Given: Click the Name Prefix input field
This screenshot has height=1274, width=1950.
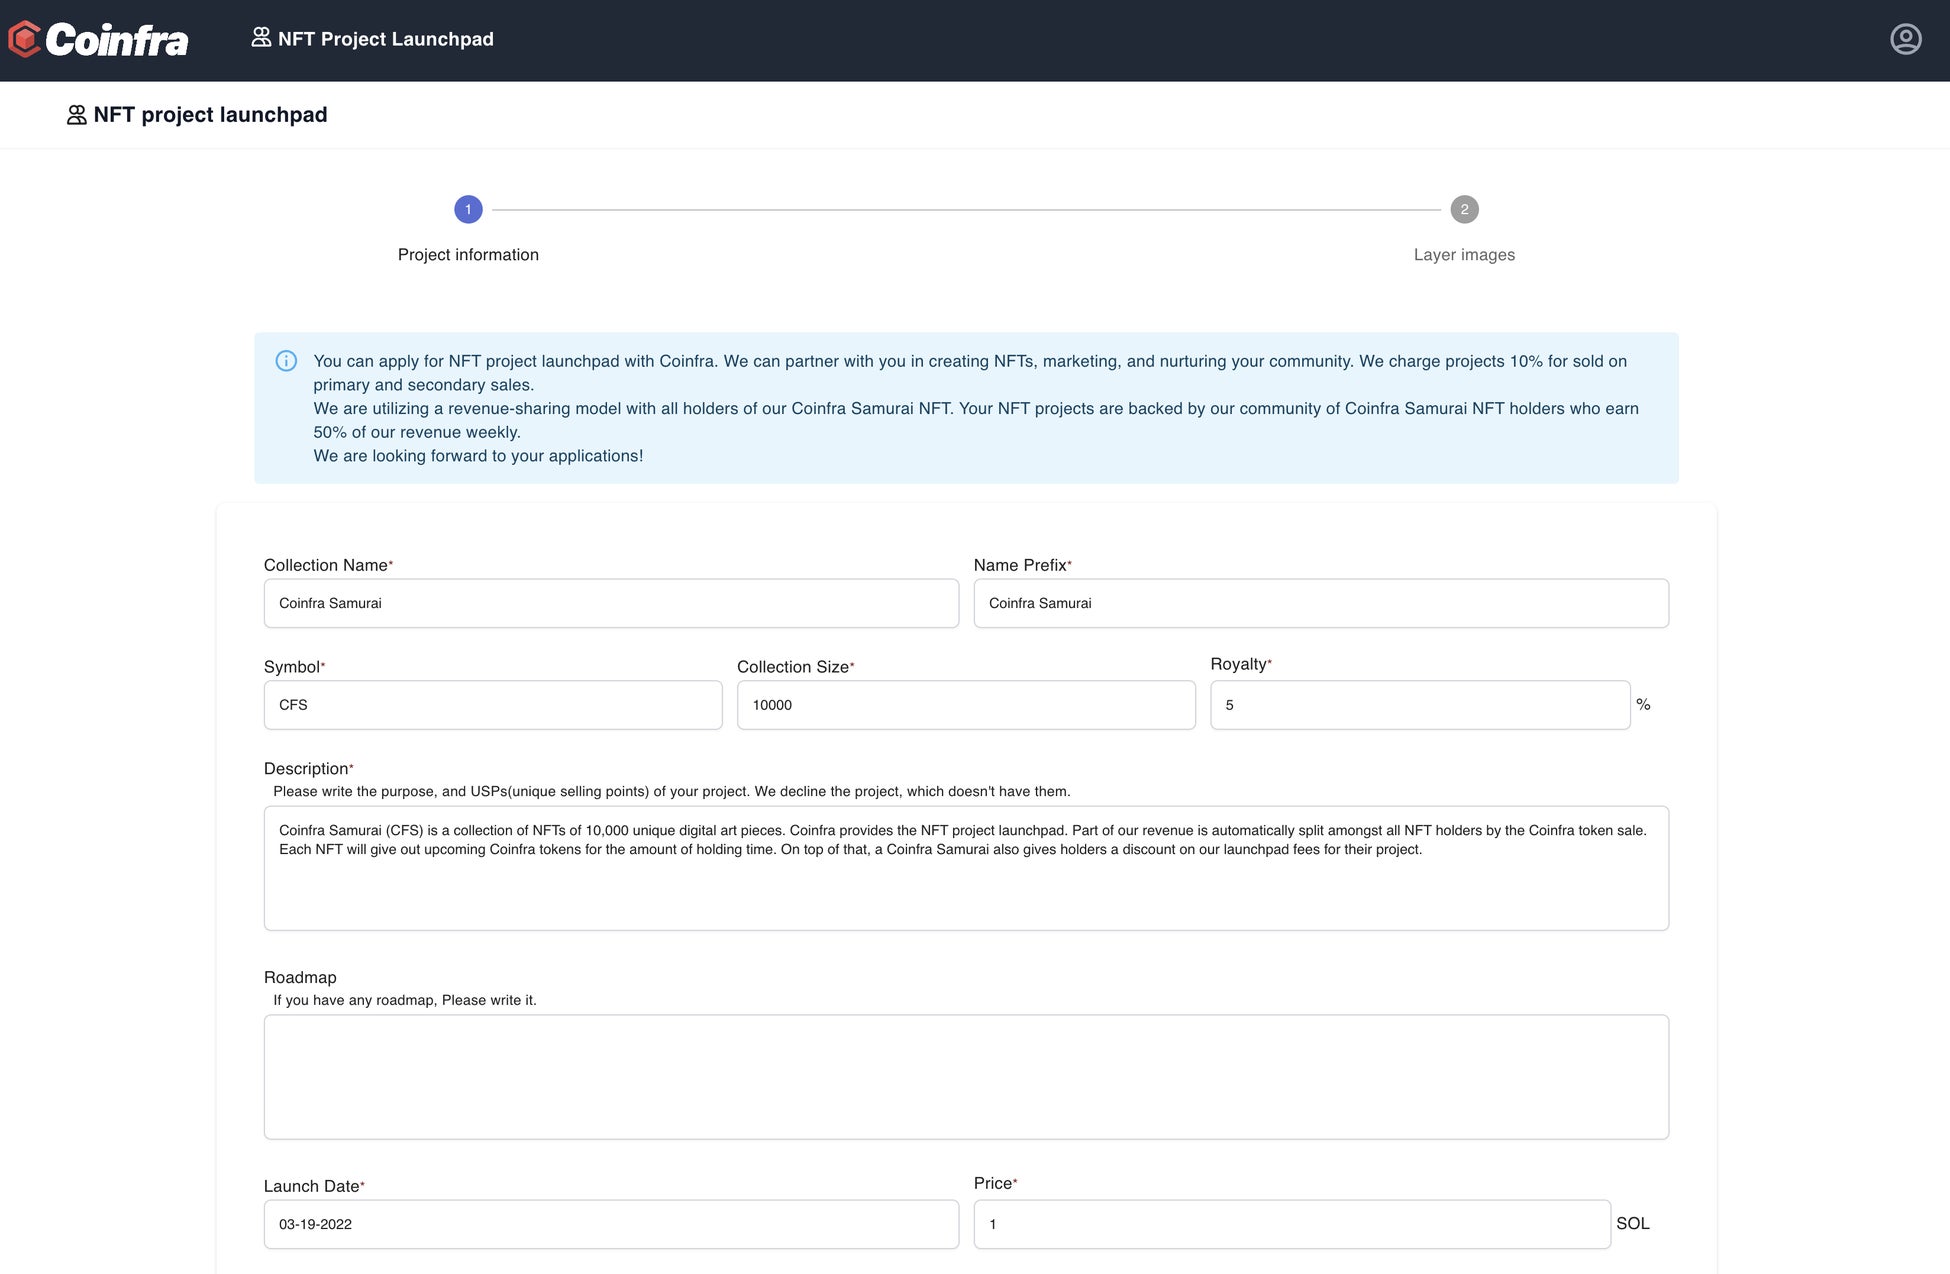Looking at the screenshot, I should coord(1321,603).
